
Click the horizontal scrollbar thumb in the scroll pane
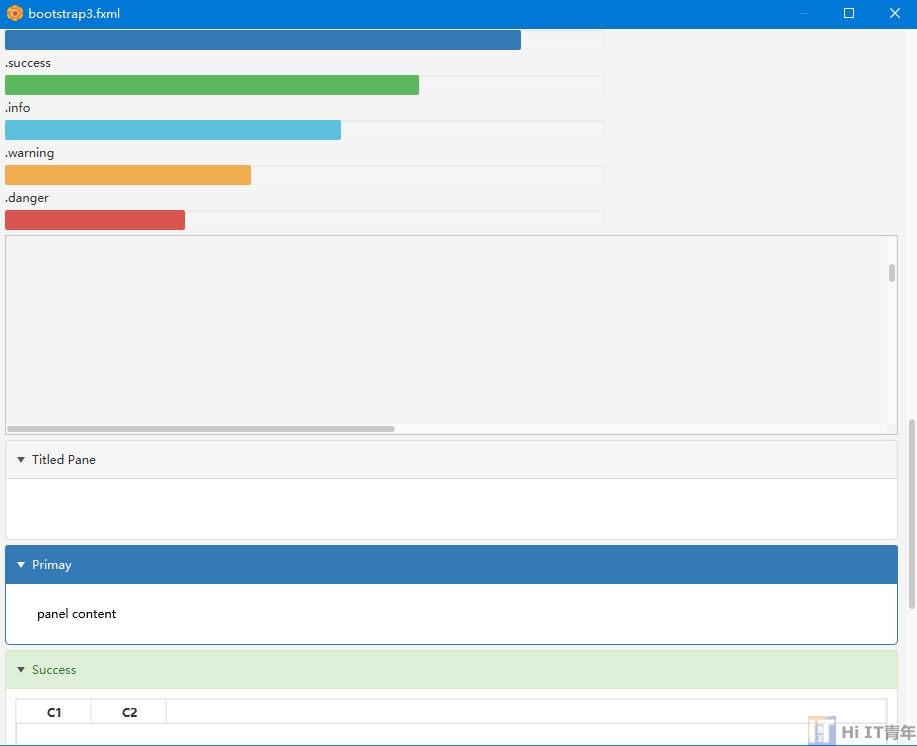(200, 429)
